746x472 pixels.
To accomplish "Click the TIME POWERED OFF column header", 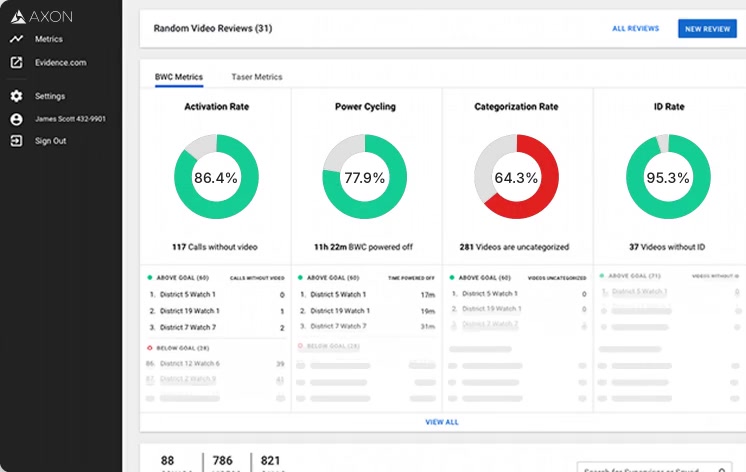I will 411,278.
